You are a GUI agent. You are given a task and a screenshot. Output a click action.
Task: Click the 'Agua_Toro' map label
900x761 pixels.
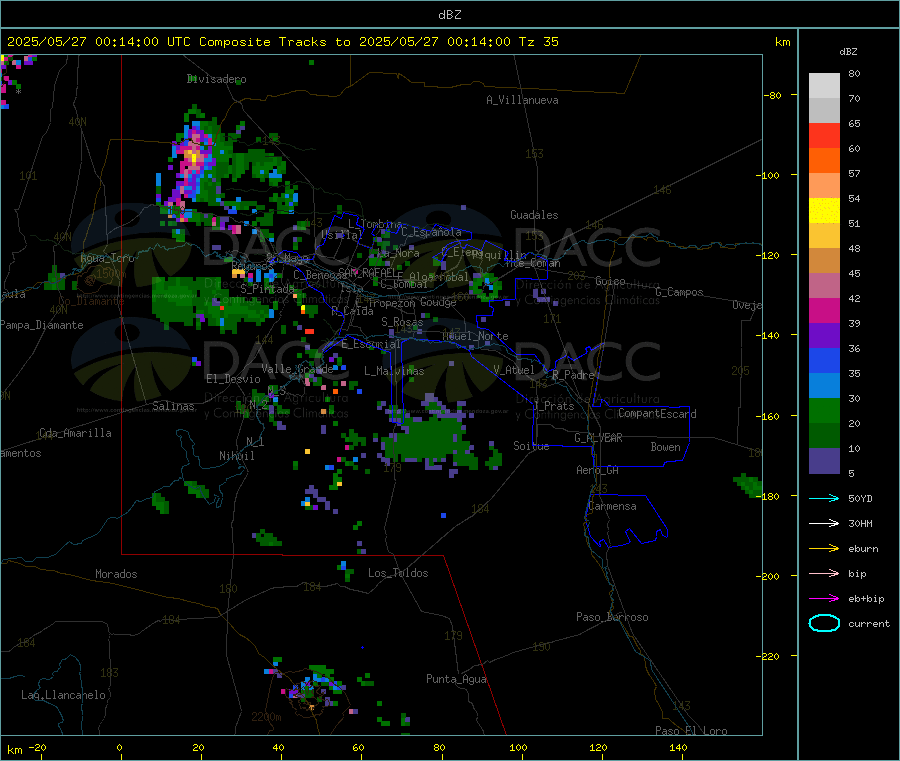point(107,258)
